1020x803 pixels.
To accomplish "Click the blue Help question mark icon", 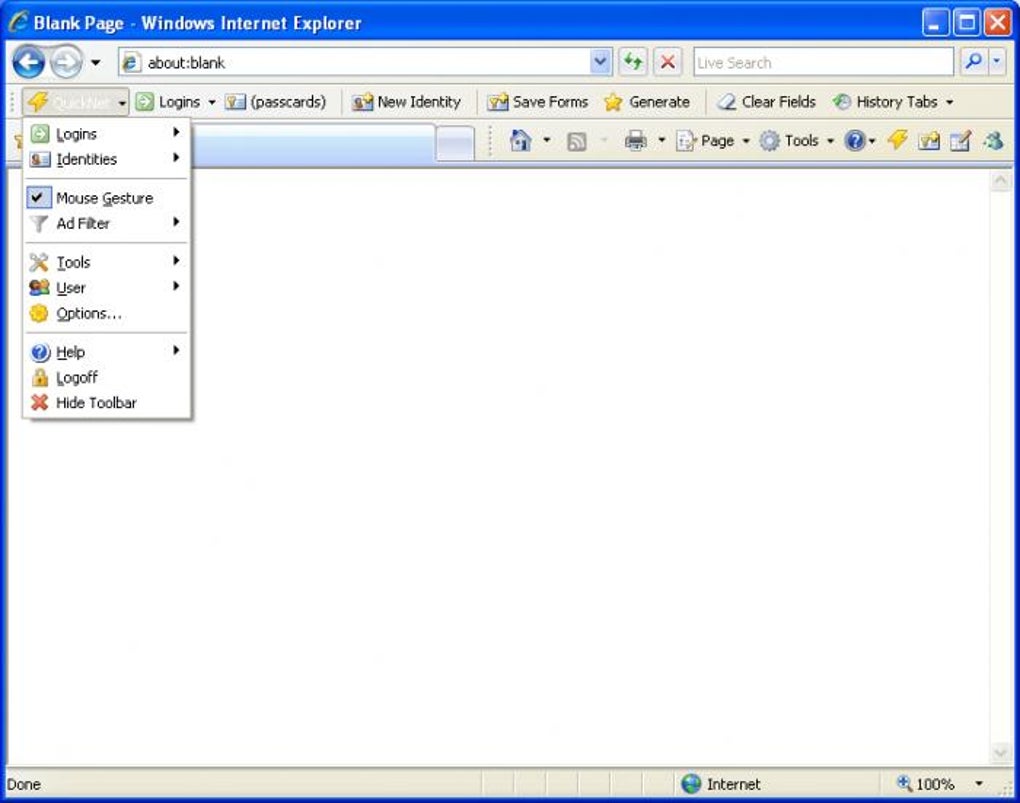I will point(855,141).
